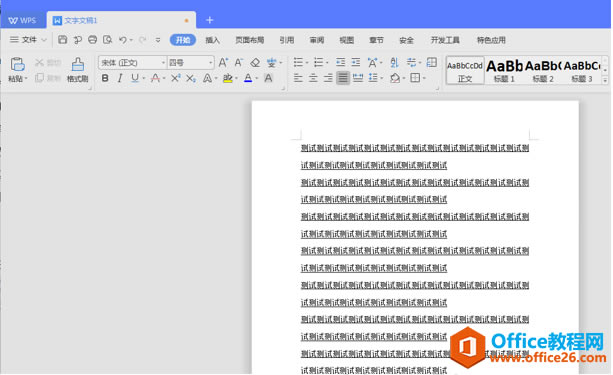Apply the 标题 1 style
613x375 pixels.
point(504,70)
